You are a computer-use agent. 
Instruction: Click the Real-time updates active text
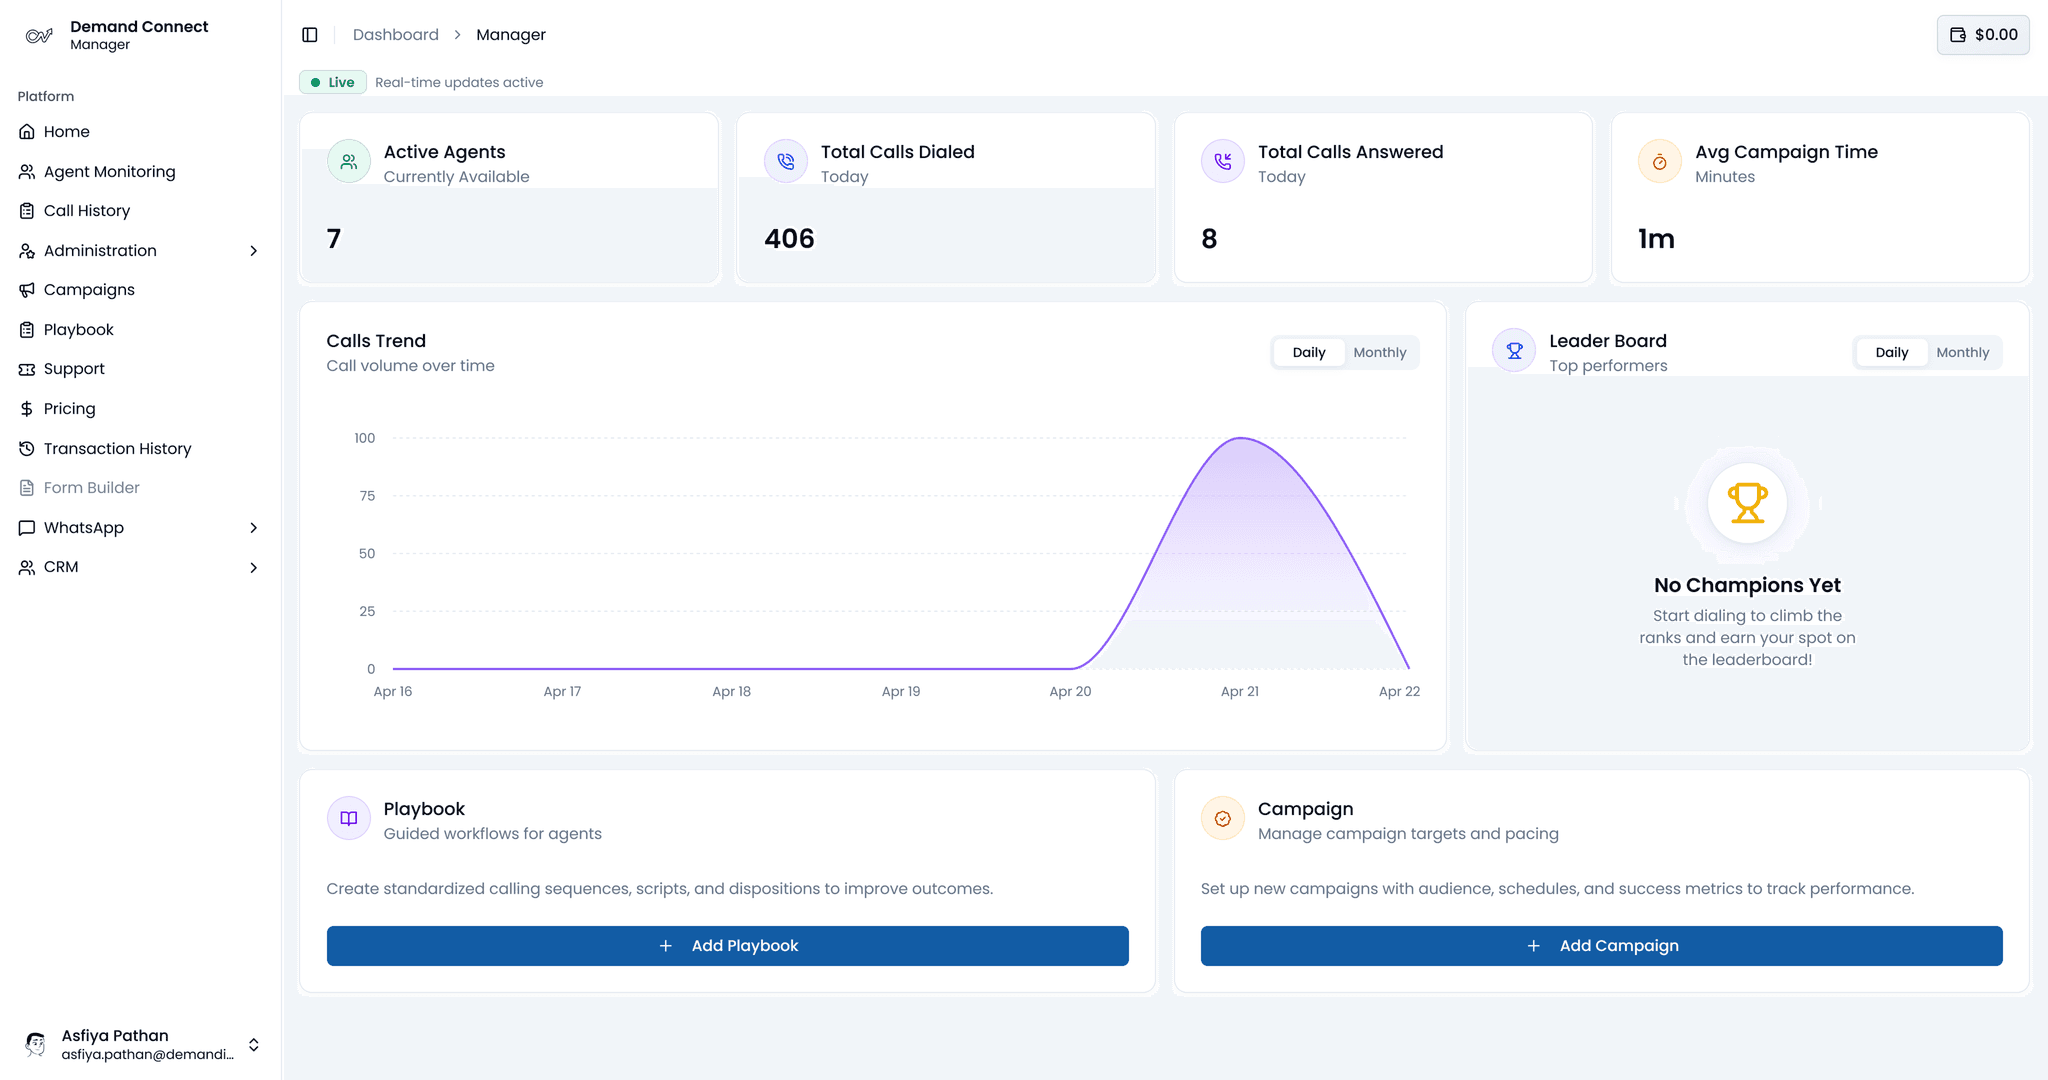point(459,83)
